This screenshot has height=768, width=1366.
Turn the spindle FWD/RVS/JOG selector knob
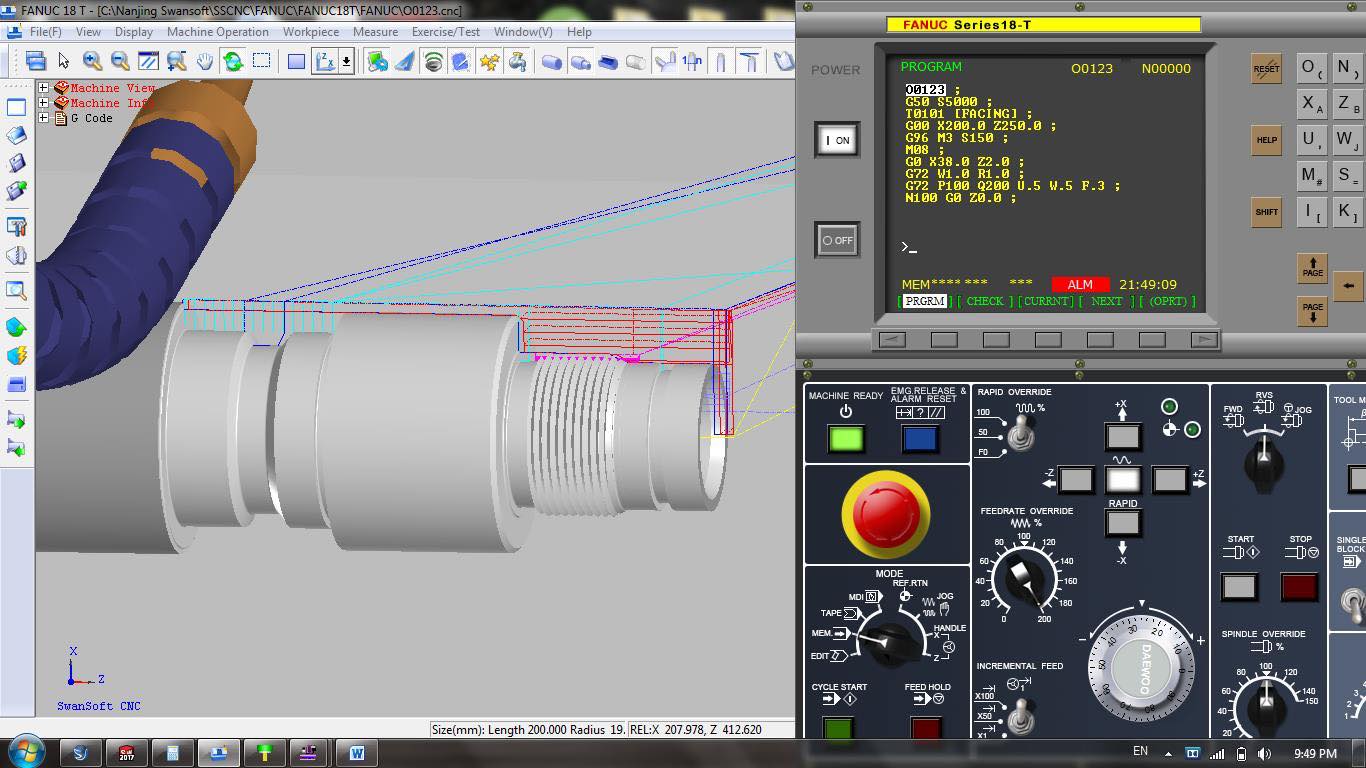1265,462
